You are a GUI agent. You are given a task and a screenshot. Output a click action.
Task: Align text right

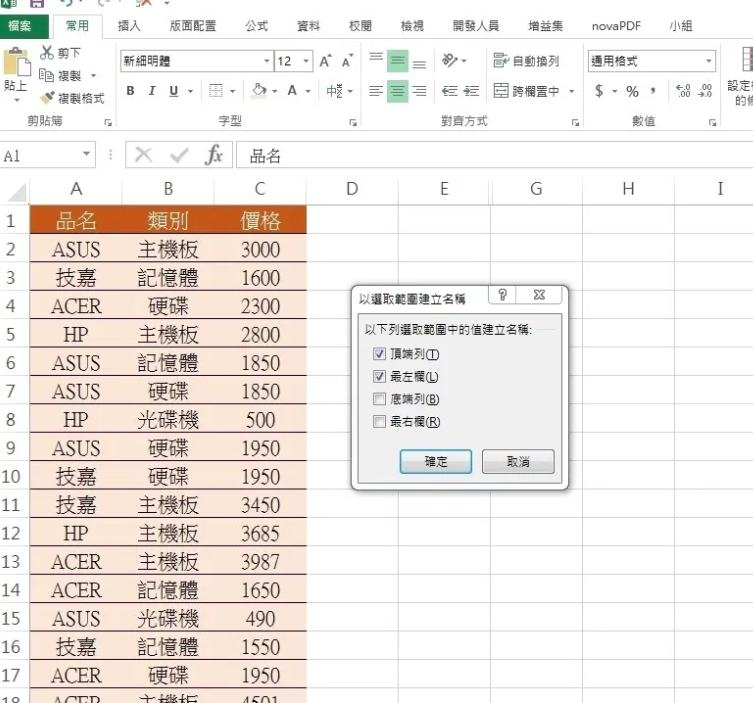[419, 91]
